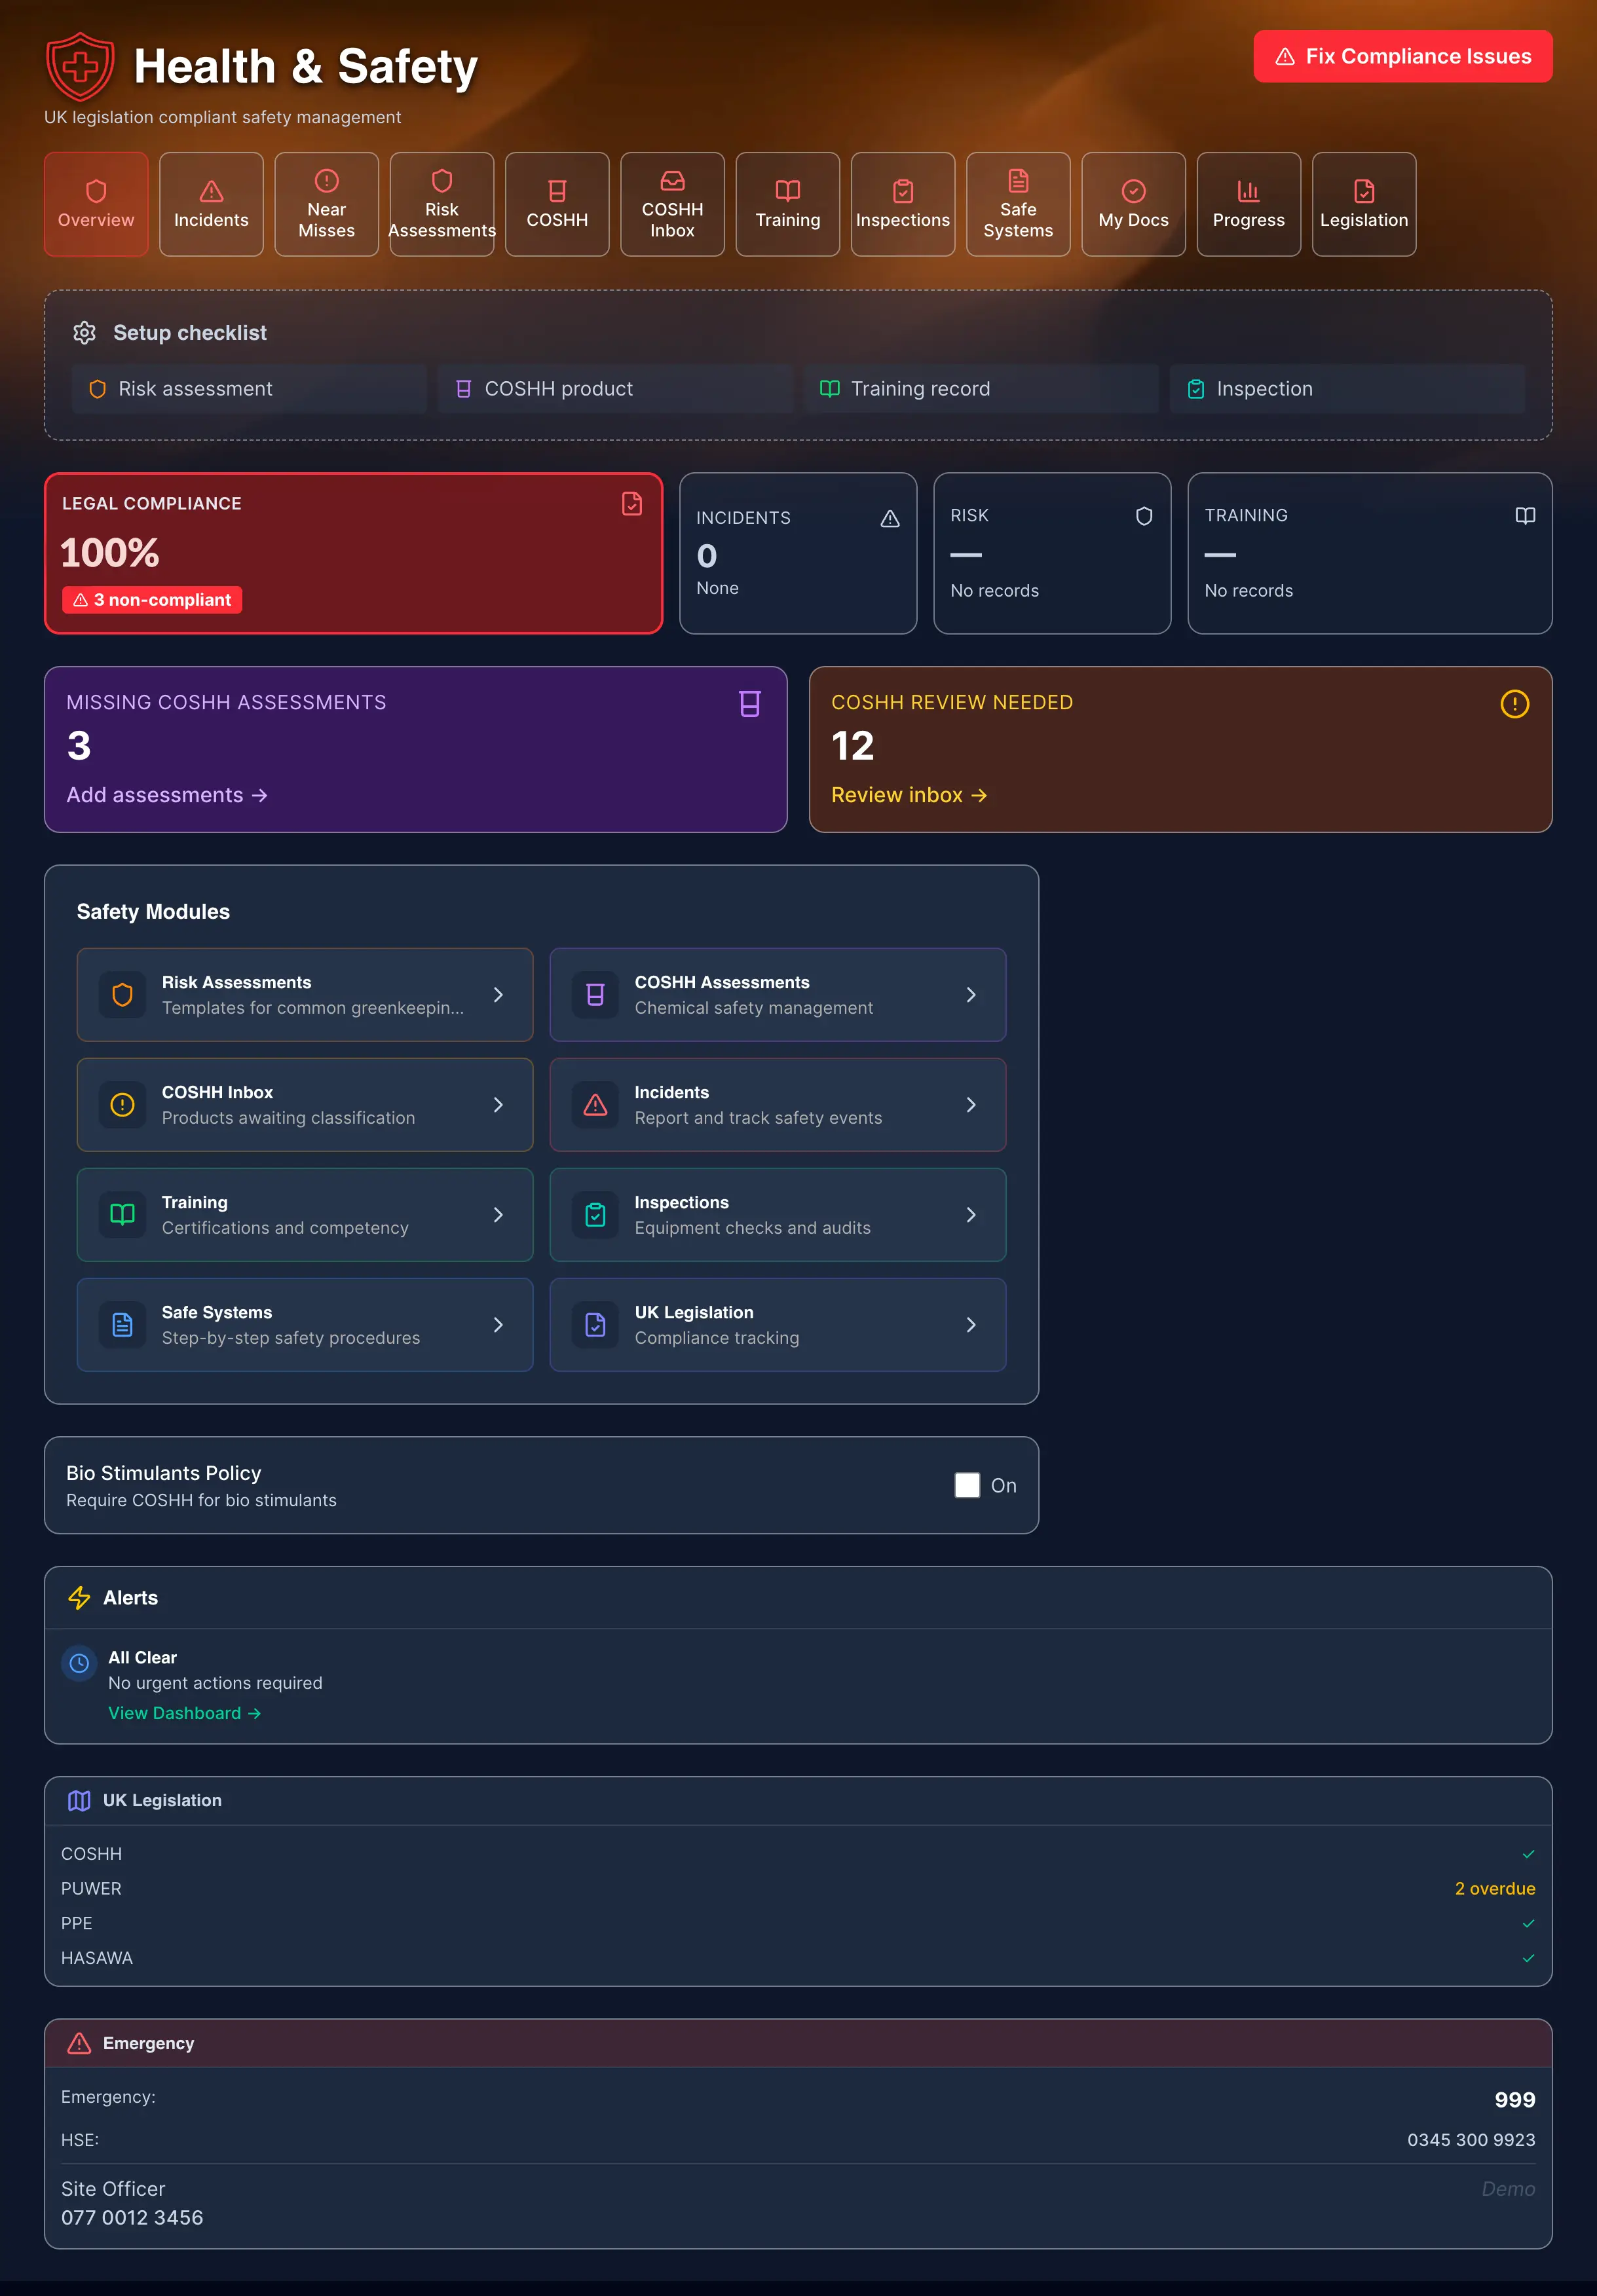
Task: Click the Setup checklist gear icon
Action: tap(85, 332)
